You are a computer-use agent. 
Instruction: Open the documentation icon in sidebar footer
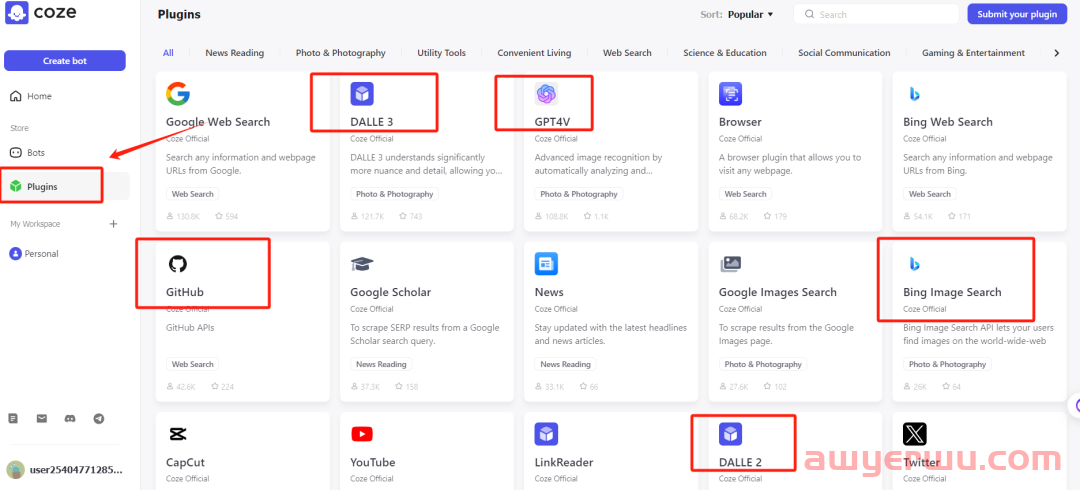pos(13,418)
